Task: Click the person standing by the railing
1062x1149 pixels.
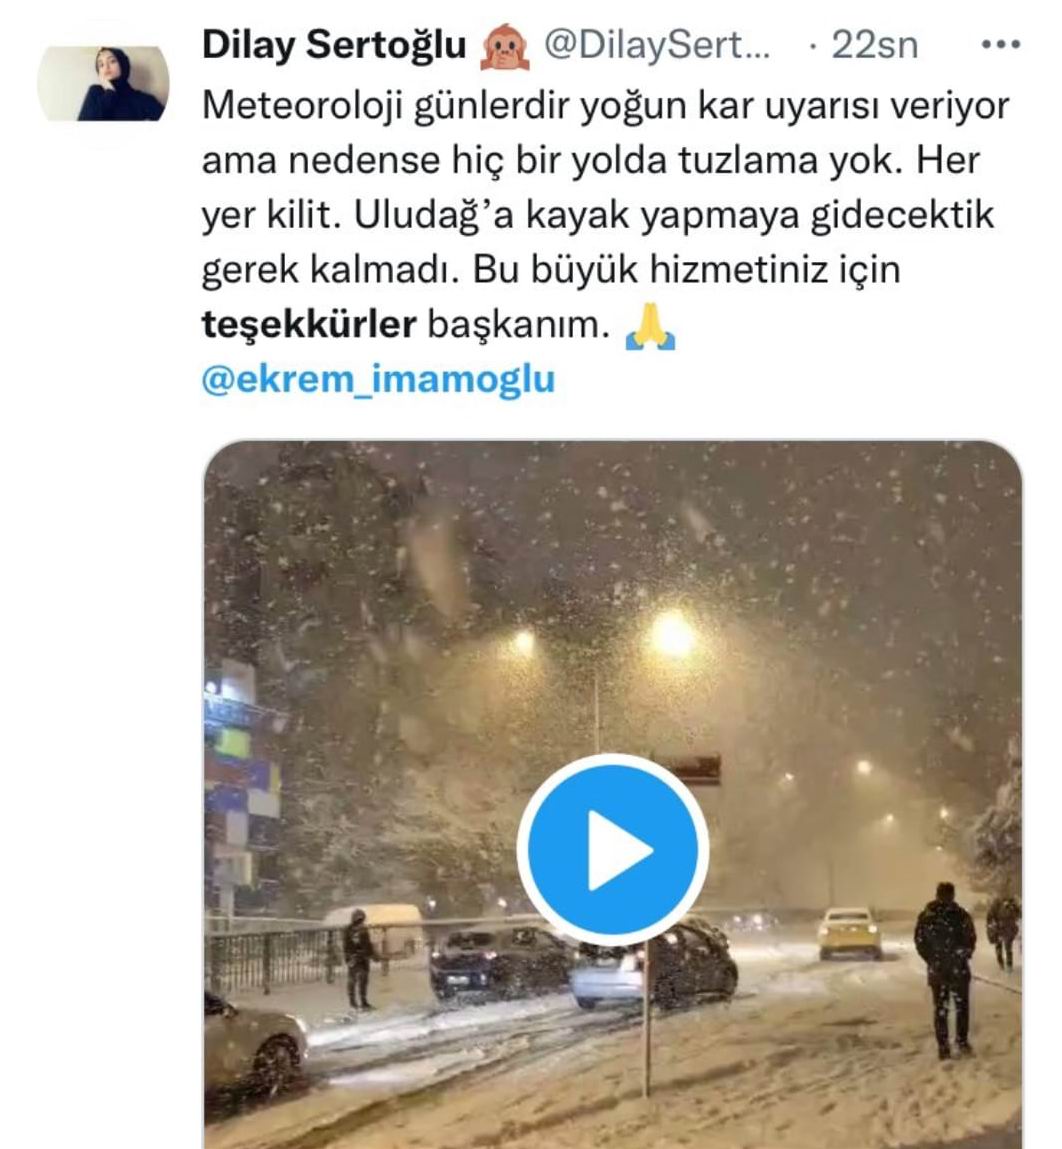Action: (x=358, y=958)
